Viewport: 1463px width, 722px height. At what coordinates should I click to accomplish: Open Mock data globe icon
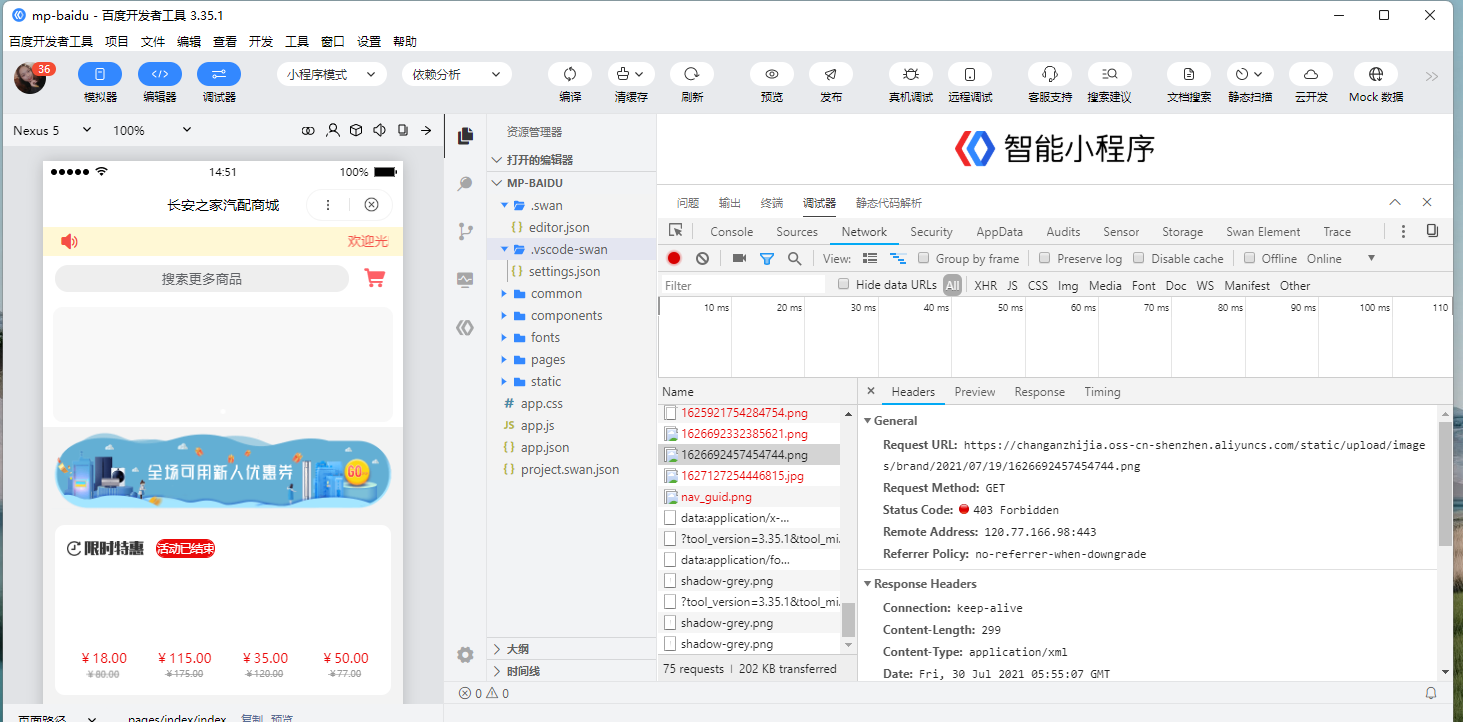[1376, 74]
